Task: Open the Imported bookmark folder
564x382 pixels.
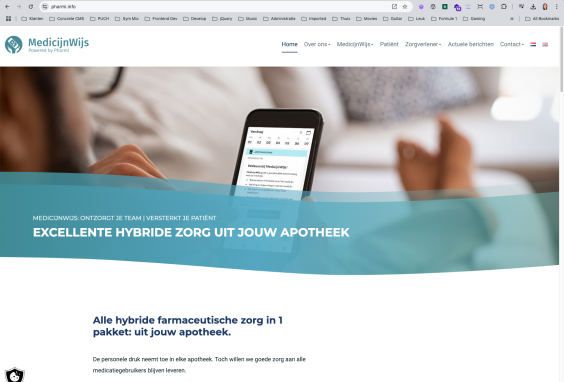Action: (314, 18)
